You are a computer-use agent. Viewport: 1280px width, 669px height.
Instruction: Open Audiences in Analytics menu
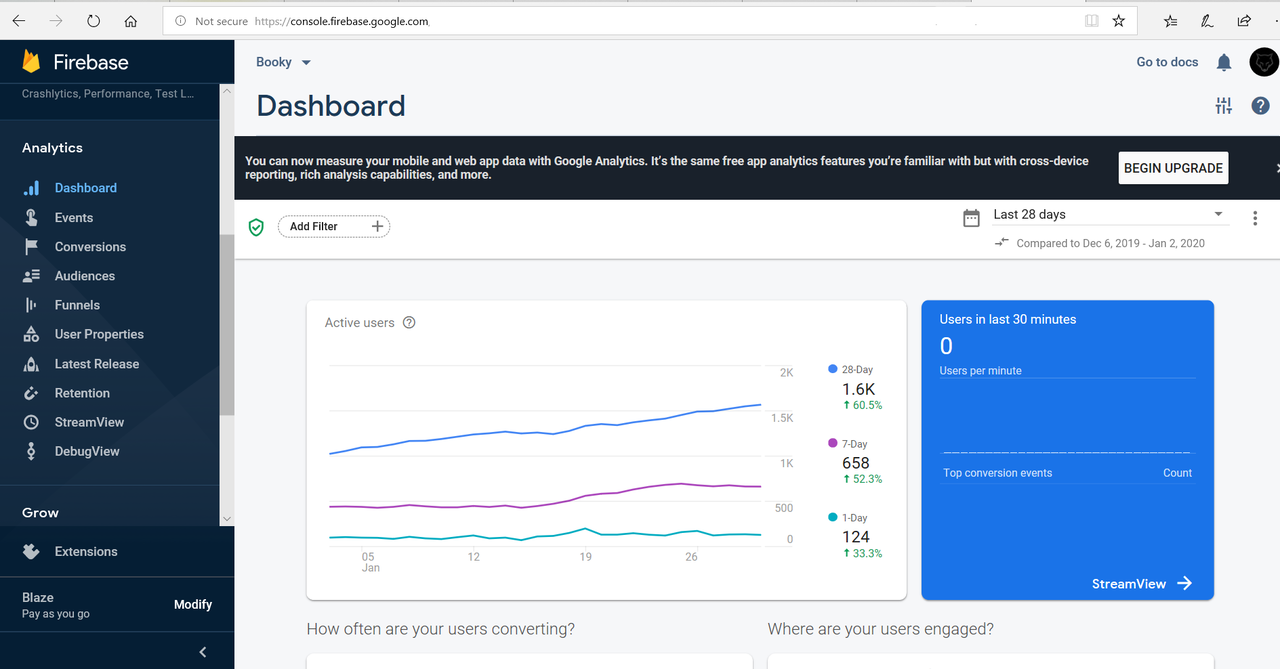(x=85, y=276)
